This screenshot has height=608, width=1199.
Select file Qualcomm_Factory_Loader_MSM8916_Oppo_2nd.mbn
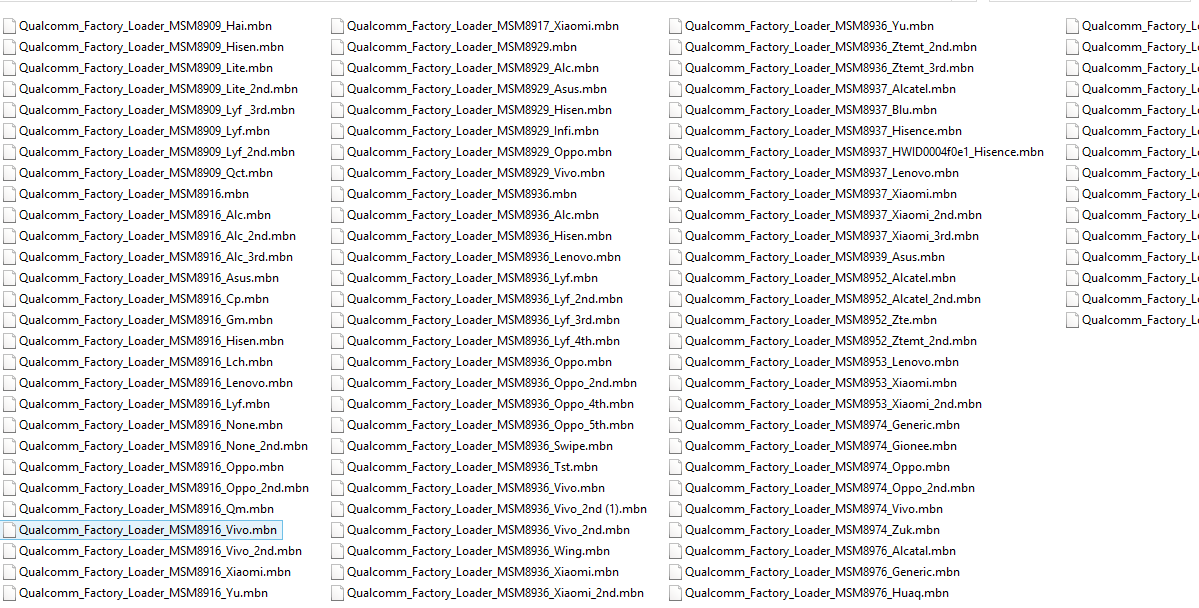164,487
